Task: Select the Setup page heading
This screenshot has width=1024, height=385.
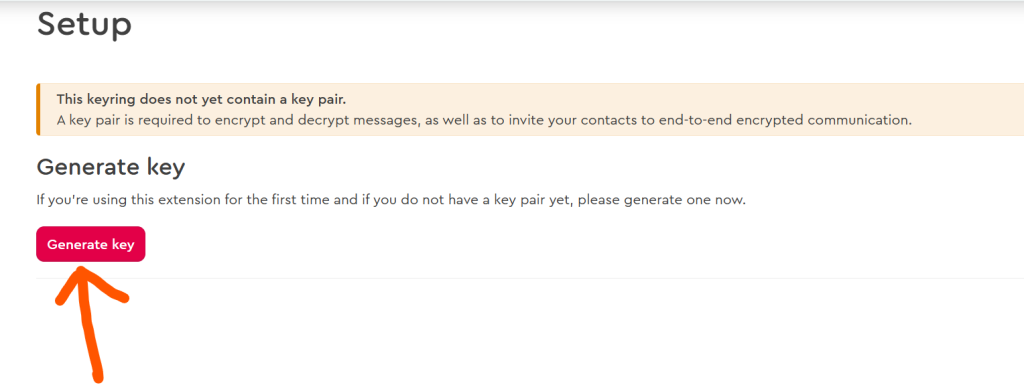Action: (x=84, y=25)
